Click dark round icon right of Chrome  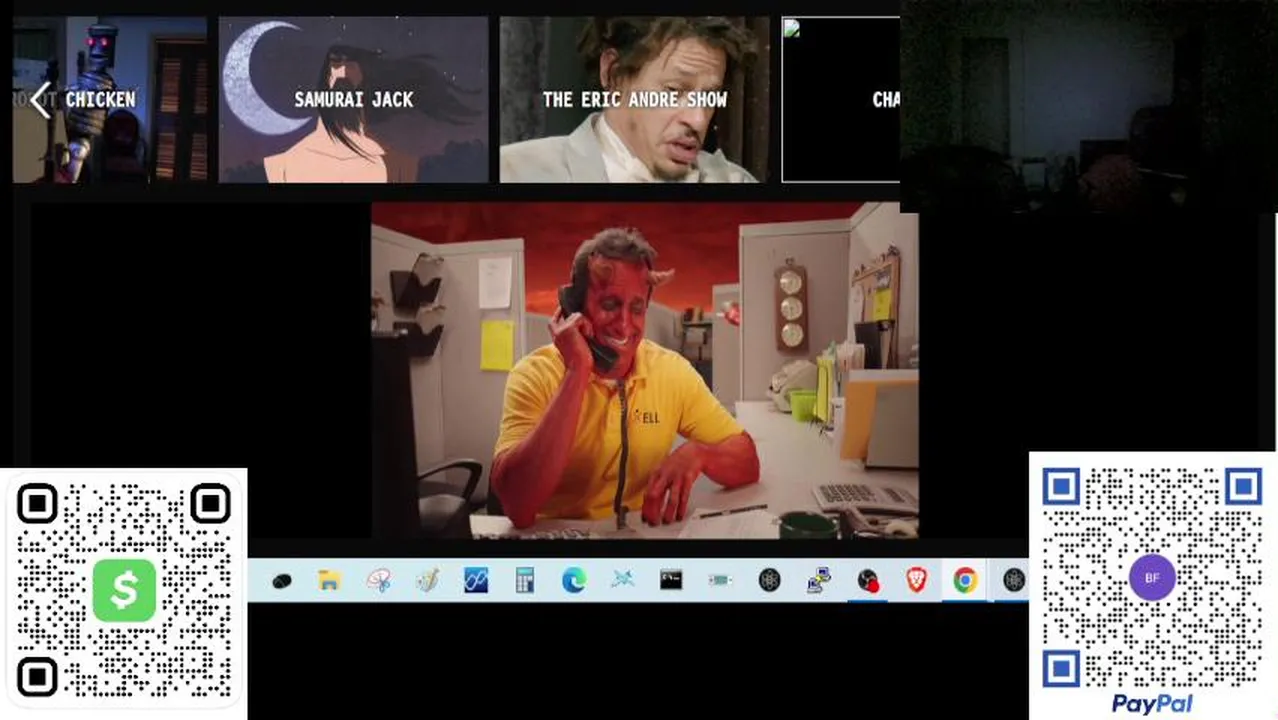coord(1014,580)
